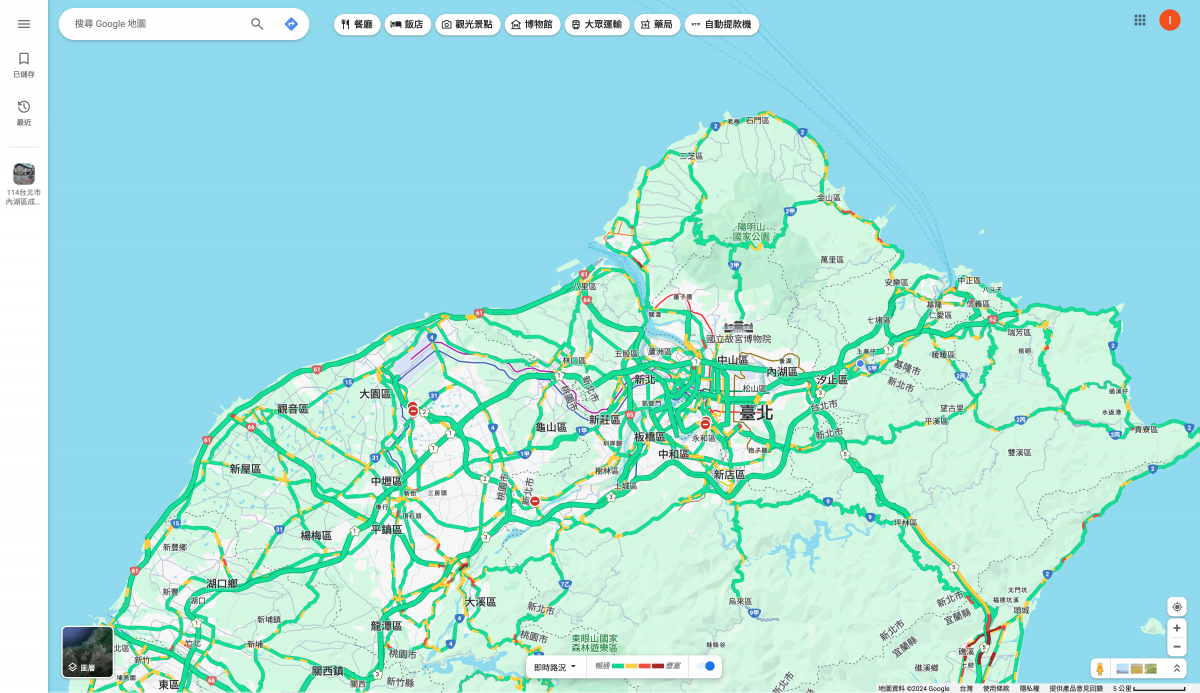Click the road closure icon near 三峽
This screenshot has height=693, width=1200.
click(535, 500)
